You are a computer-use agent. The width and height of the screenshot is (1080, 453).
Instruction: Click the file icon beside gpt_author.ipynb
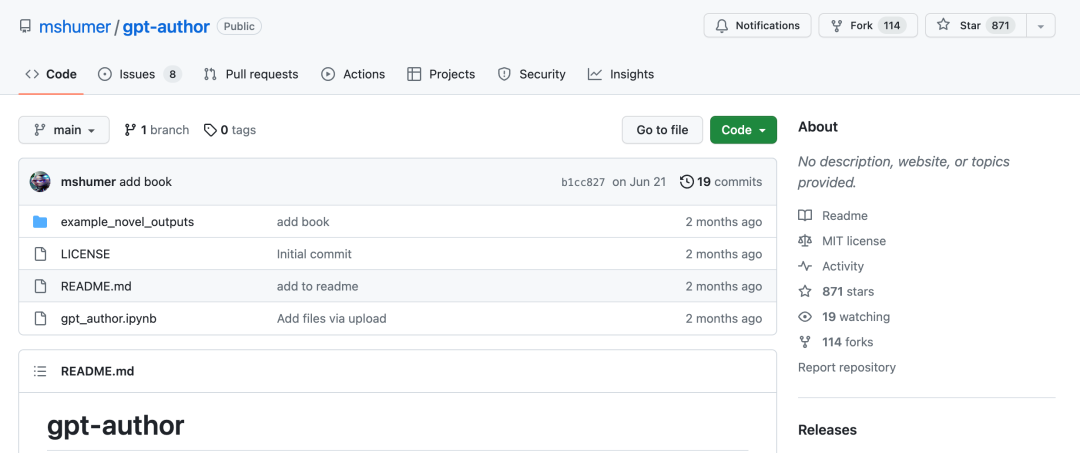(40, 318)
